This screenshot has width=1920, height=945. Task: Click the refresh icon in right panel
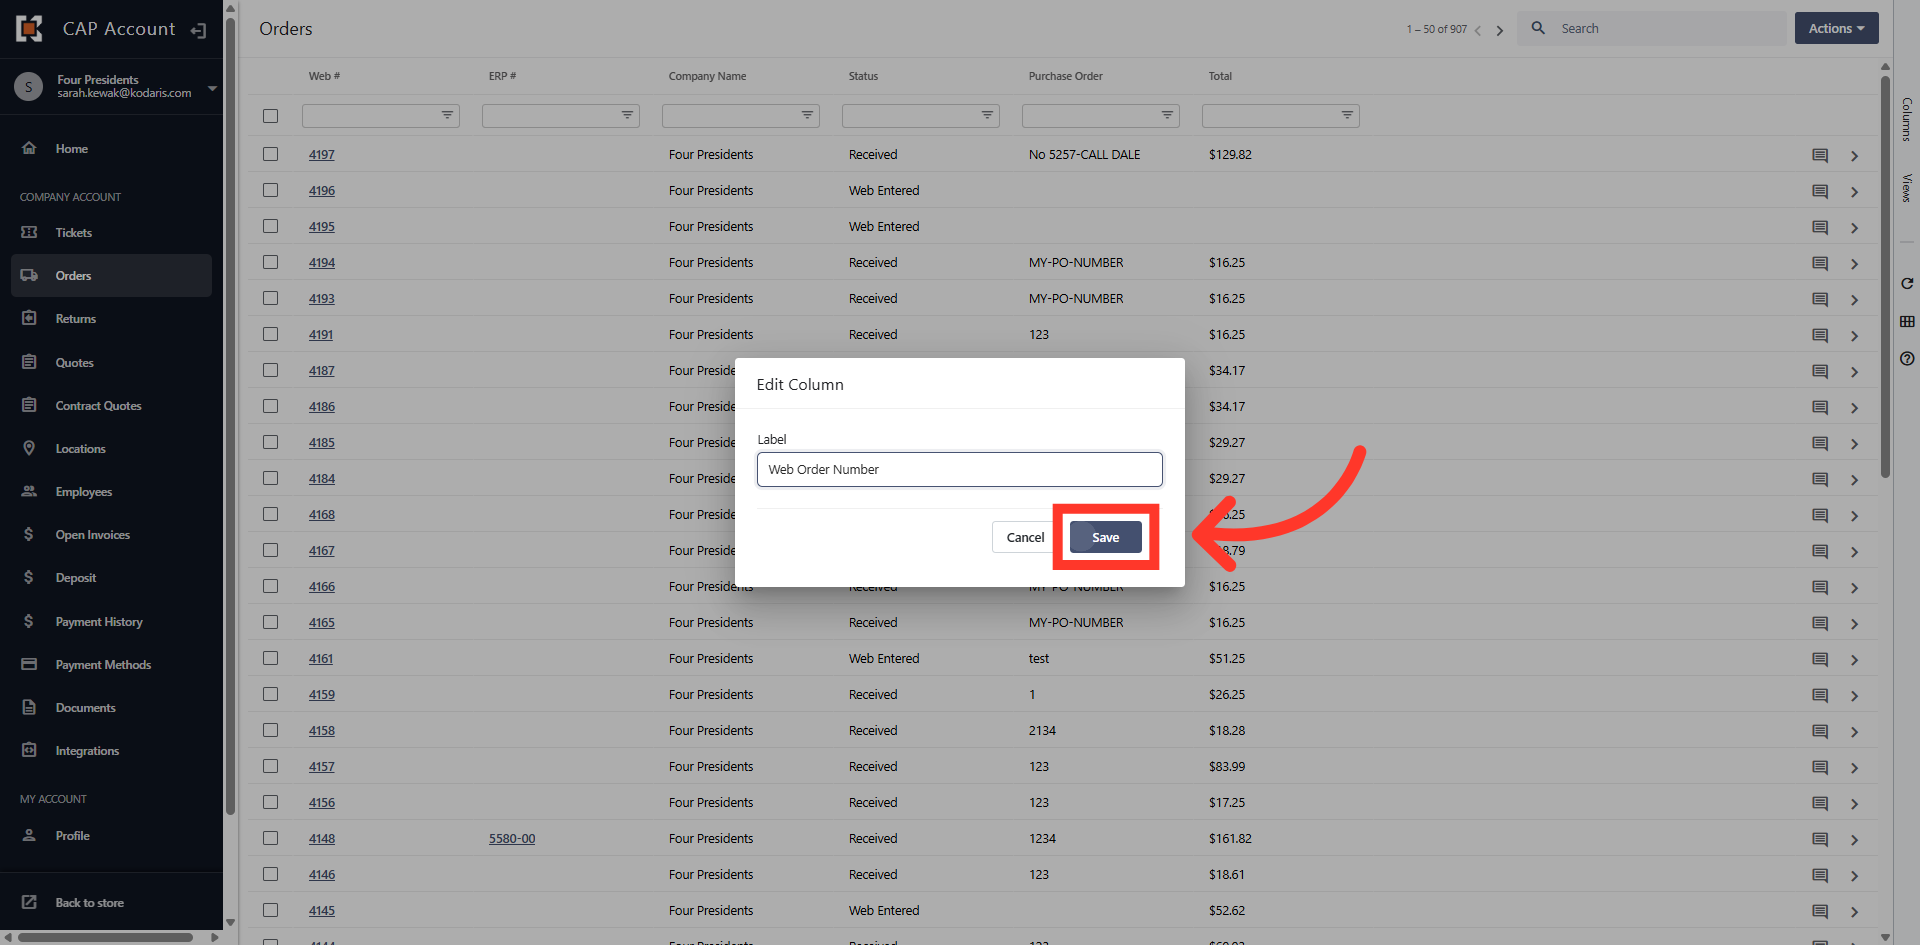tap(1907, 284)
